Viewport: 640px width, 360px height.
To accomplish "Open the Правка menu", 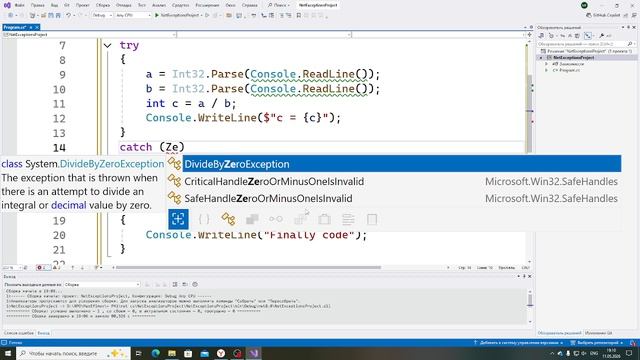I will pos(38,5).
